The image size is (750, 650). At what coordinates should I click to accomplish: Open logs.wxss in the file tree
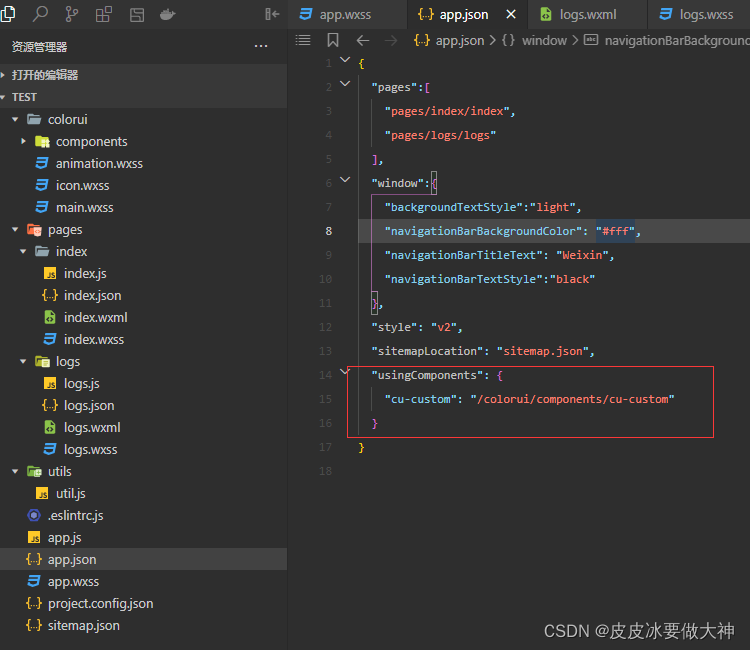click(x=90, y=450)
